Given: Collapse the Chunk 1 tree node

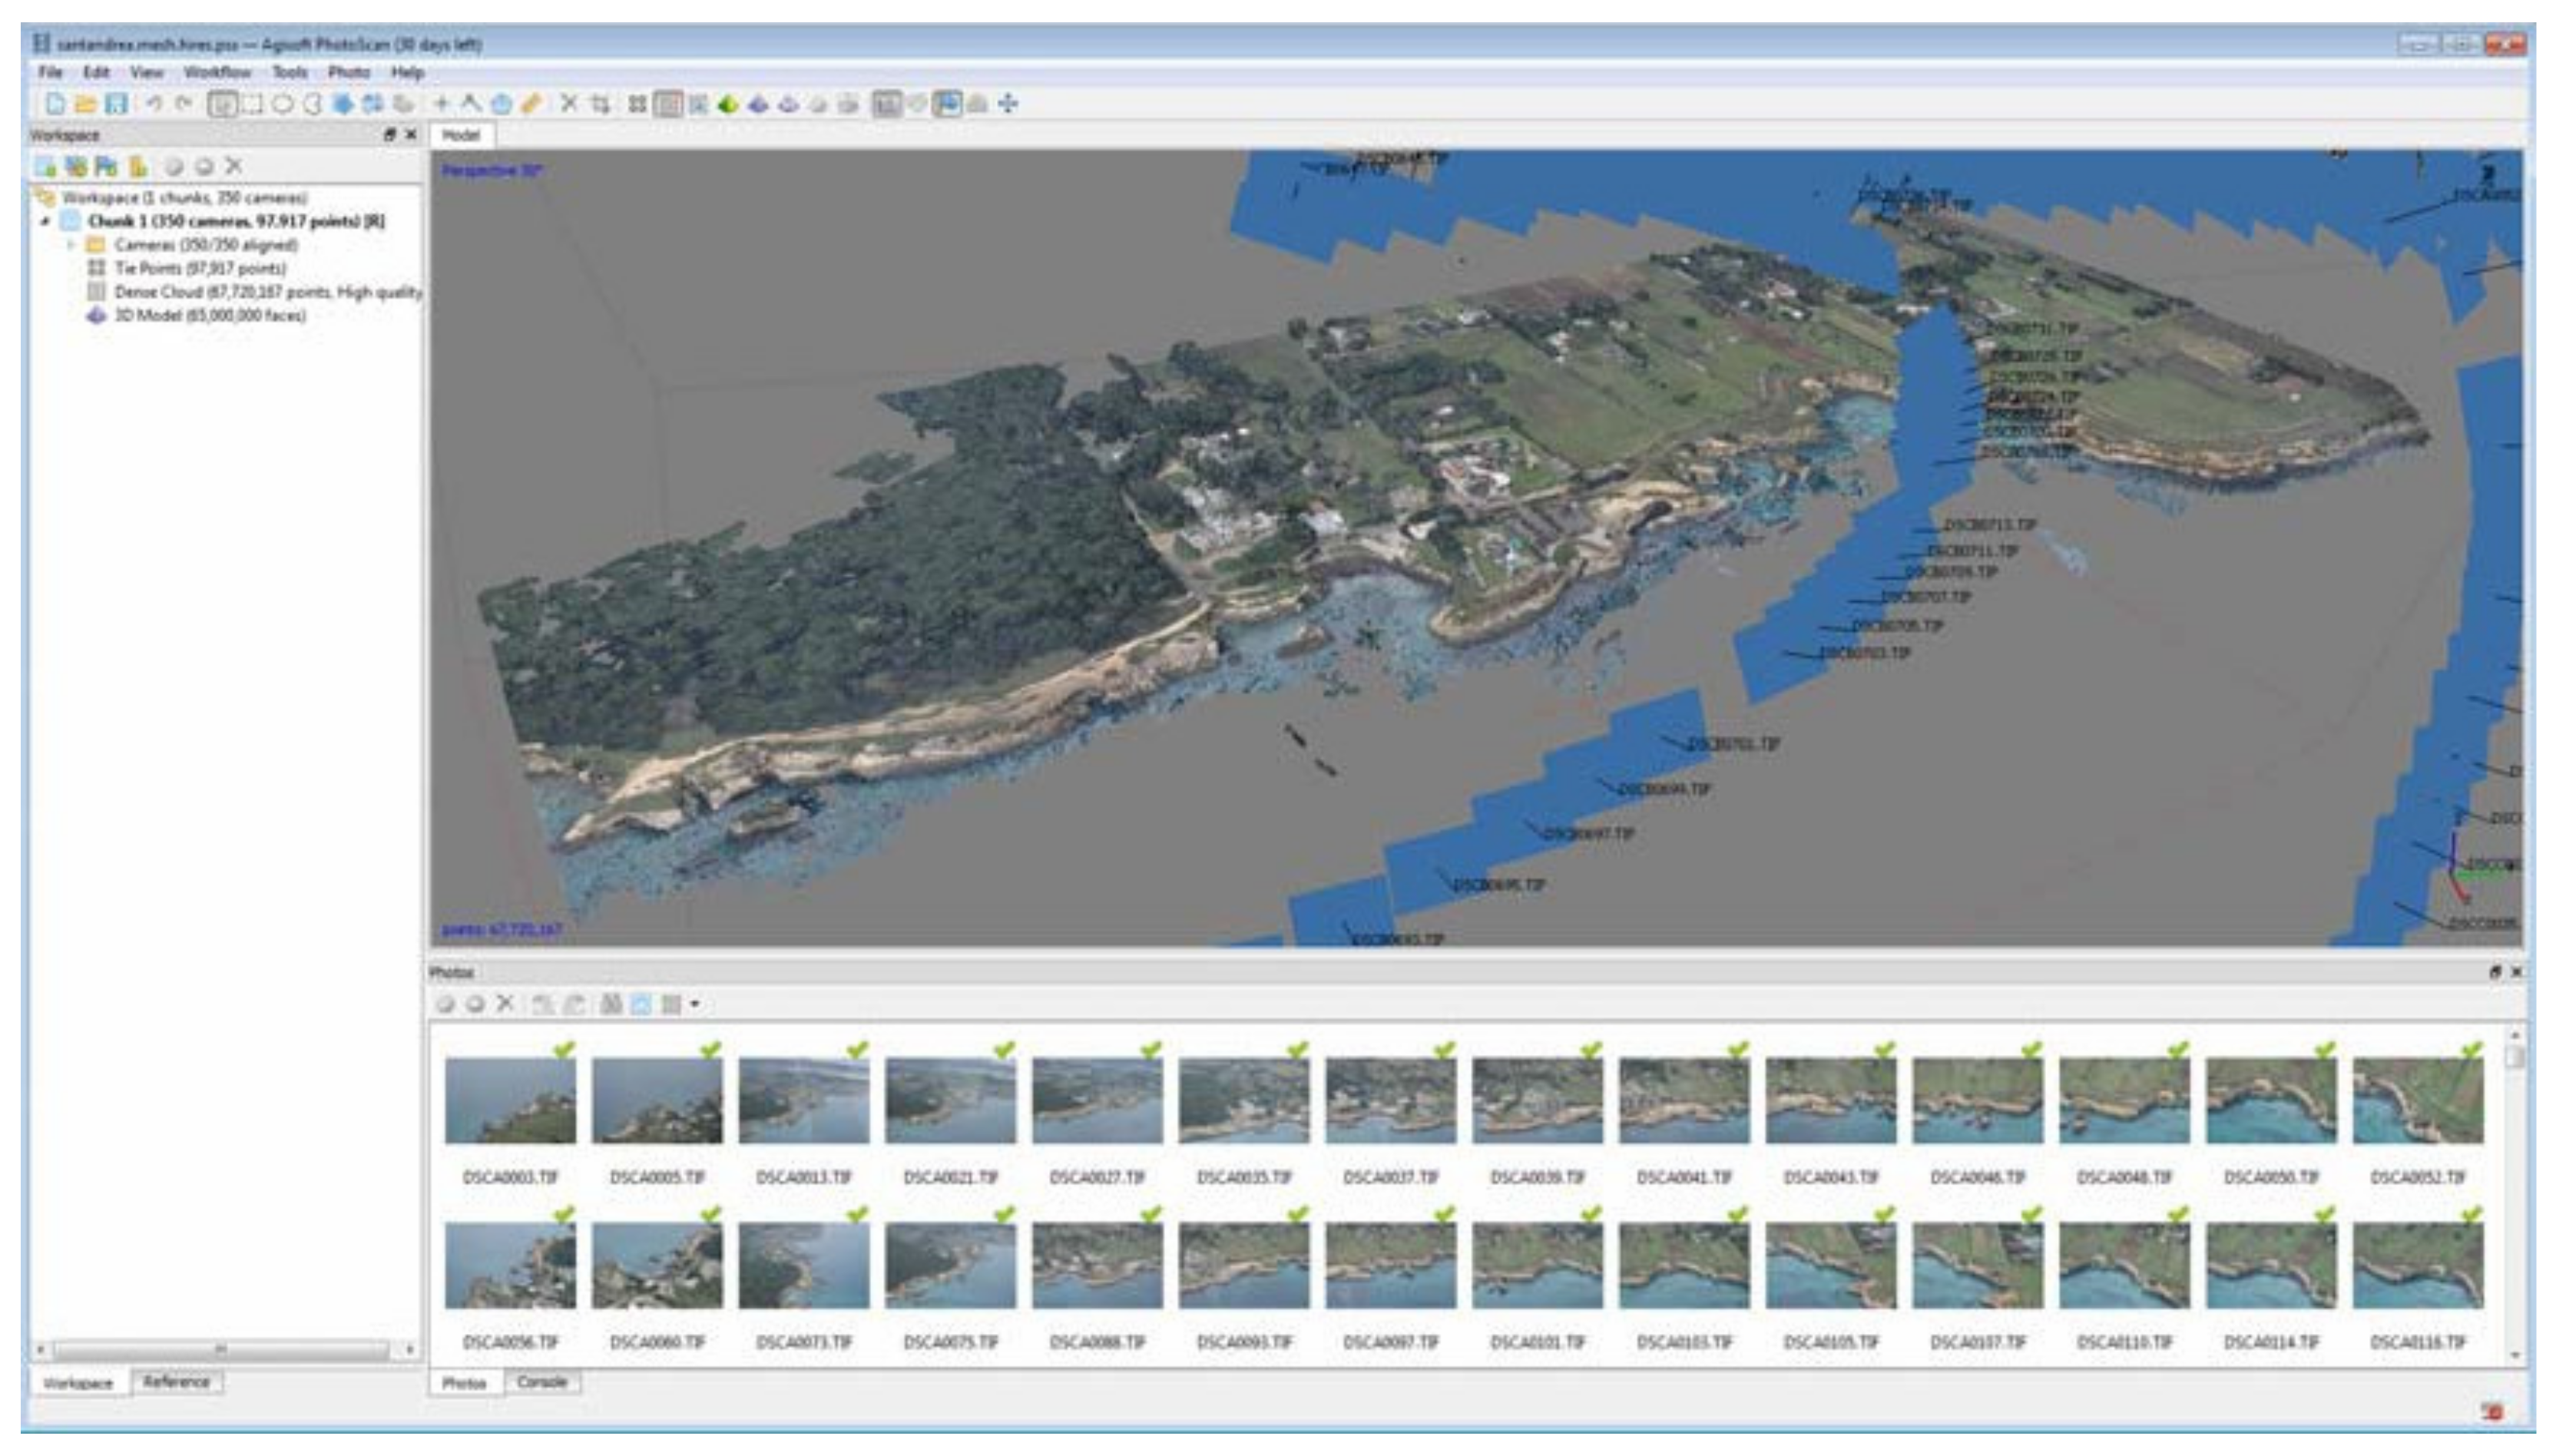Looking at the screenshot, I should tap(44, 222).
